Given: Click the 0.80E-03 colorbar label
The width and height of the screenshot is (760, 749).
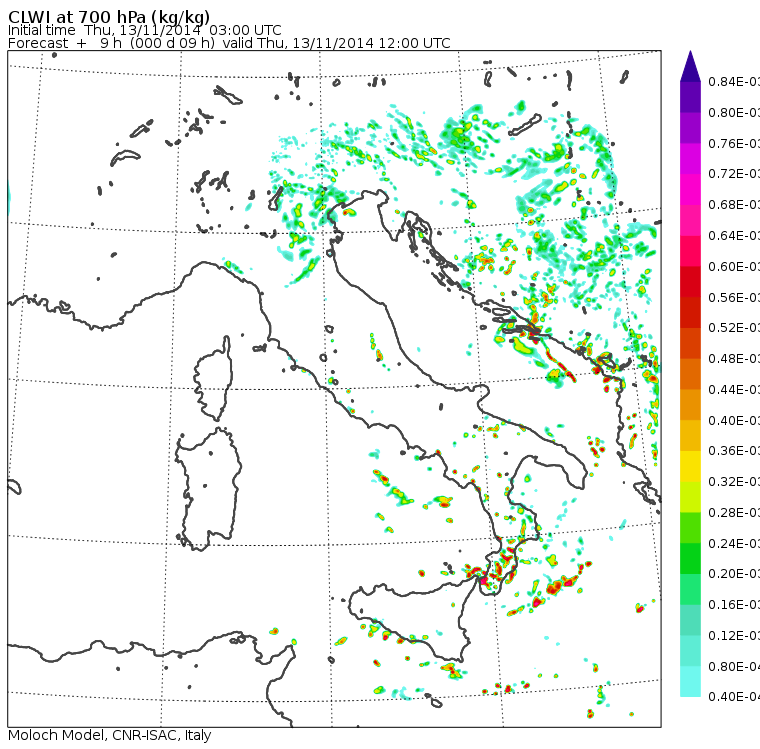Looking at the screenshot, I should pyautogui.click(x=734, y=113).
